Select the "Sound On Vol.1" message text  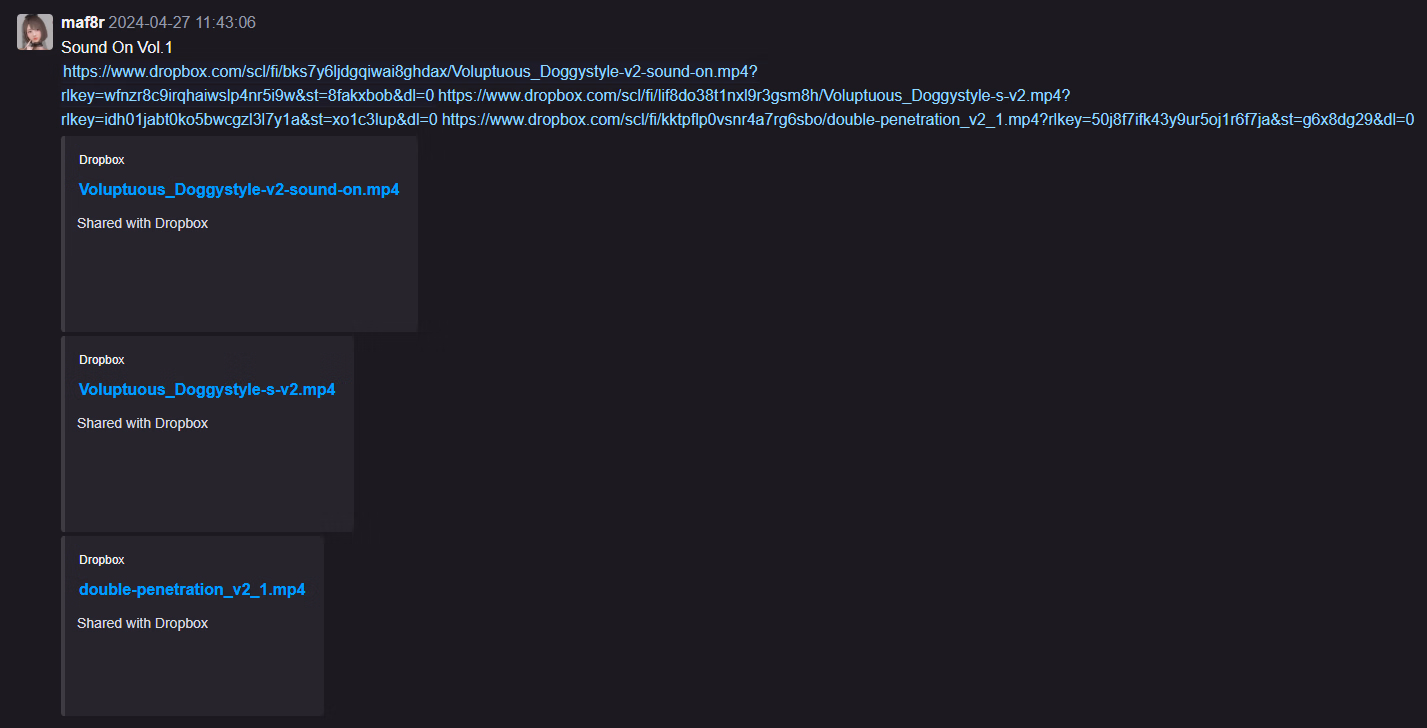117,47
